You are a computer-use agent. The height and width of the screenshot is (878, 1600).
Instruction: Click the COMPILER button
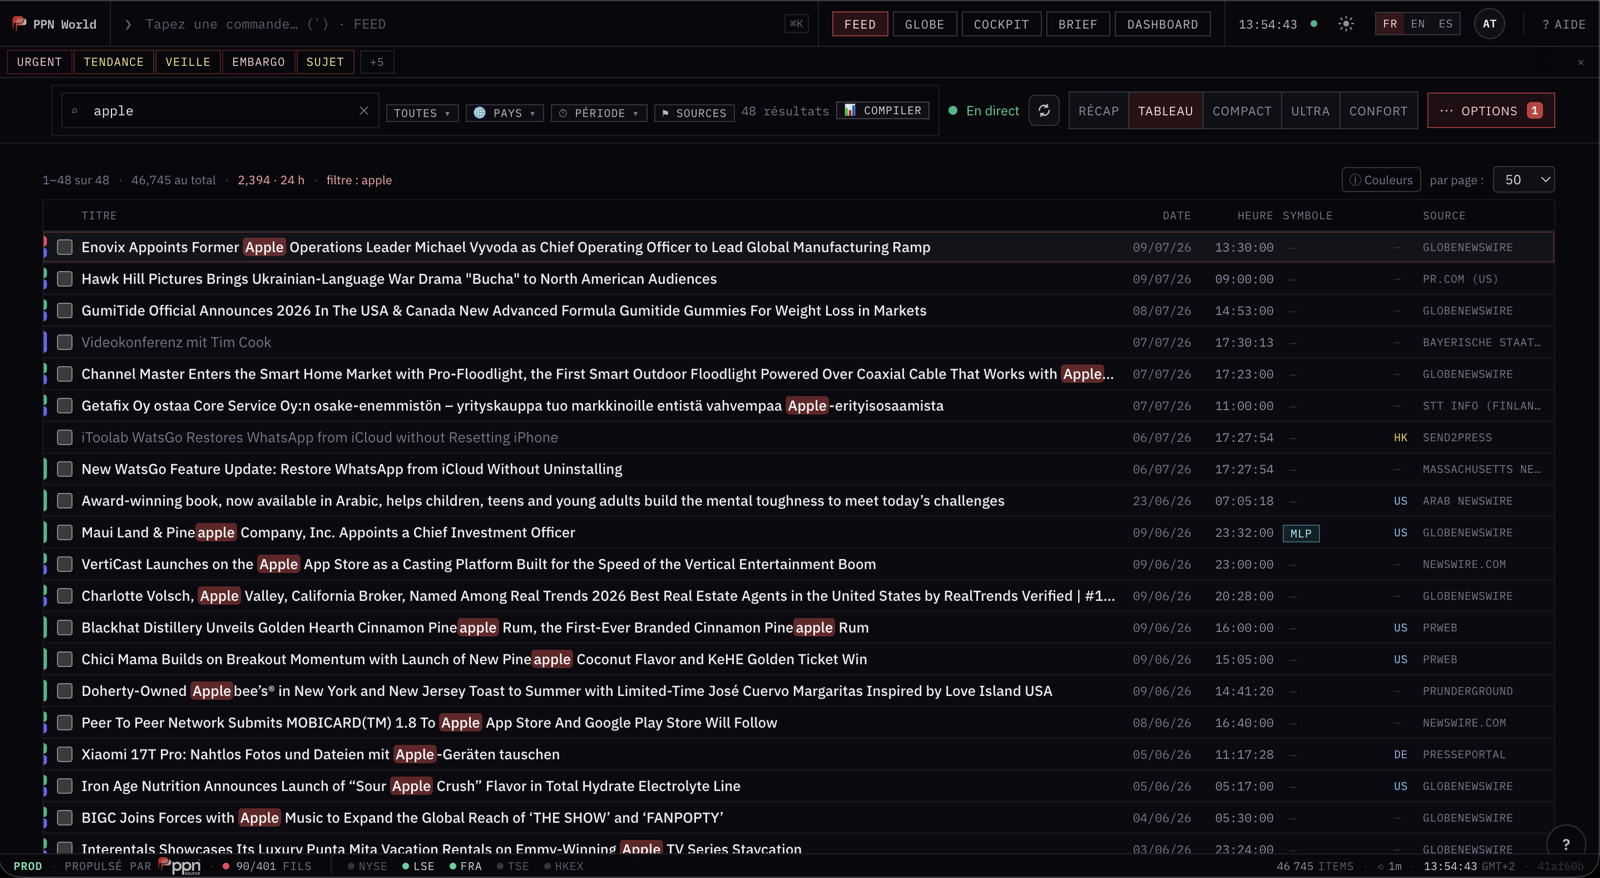[x=883, y=111]
